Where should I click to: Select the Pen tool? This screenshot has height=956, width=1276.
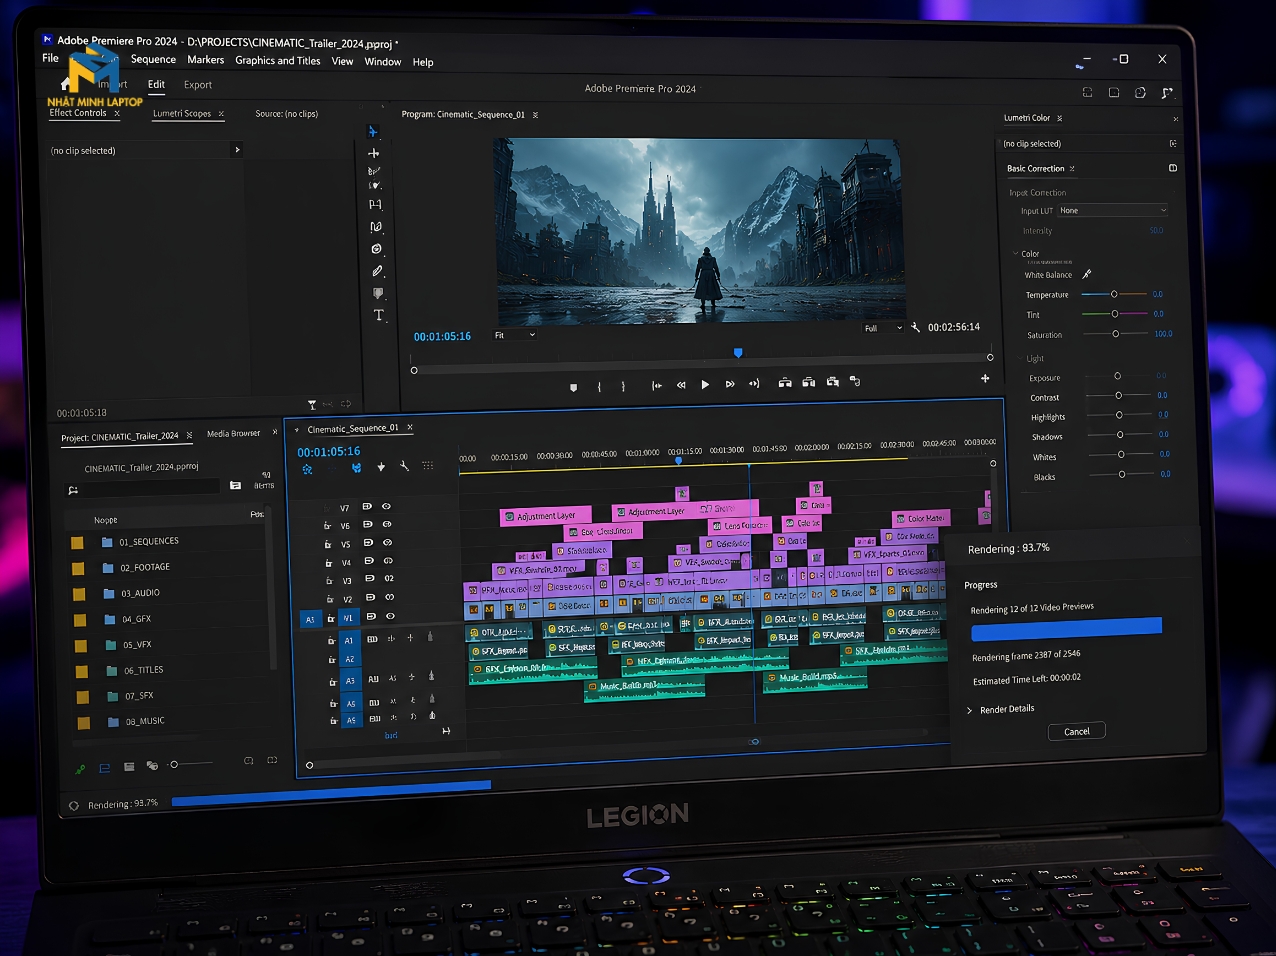tap(377, 271)
